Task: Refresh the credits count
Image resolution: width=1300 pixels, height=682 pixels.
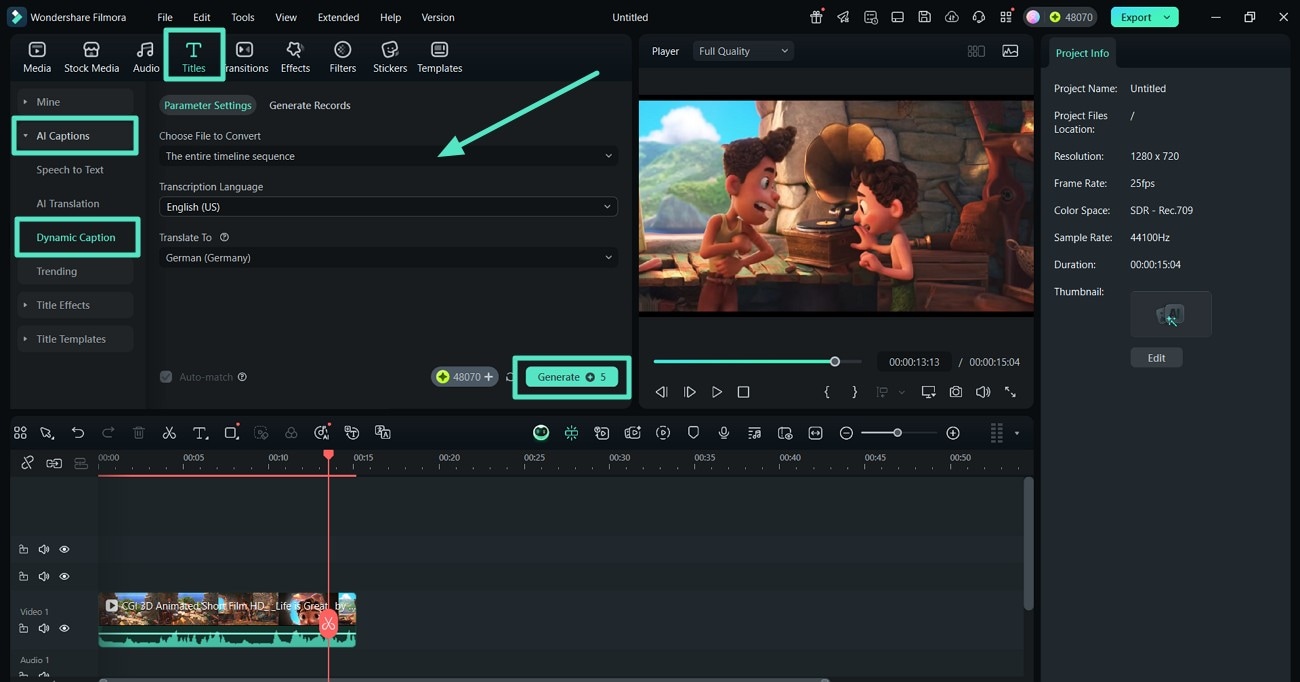Action: click(510, 377)
